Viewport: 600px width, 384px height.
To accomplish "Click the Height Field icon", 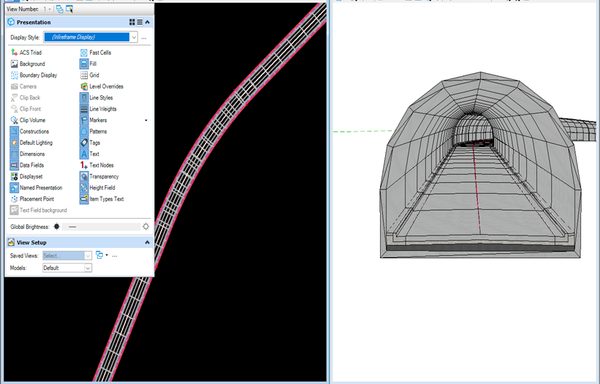I will [84, 188].
